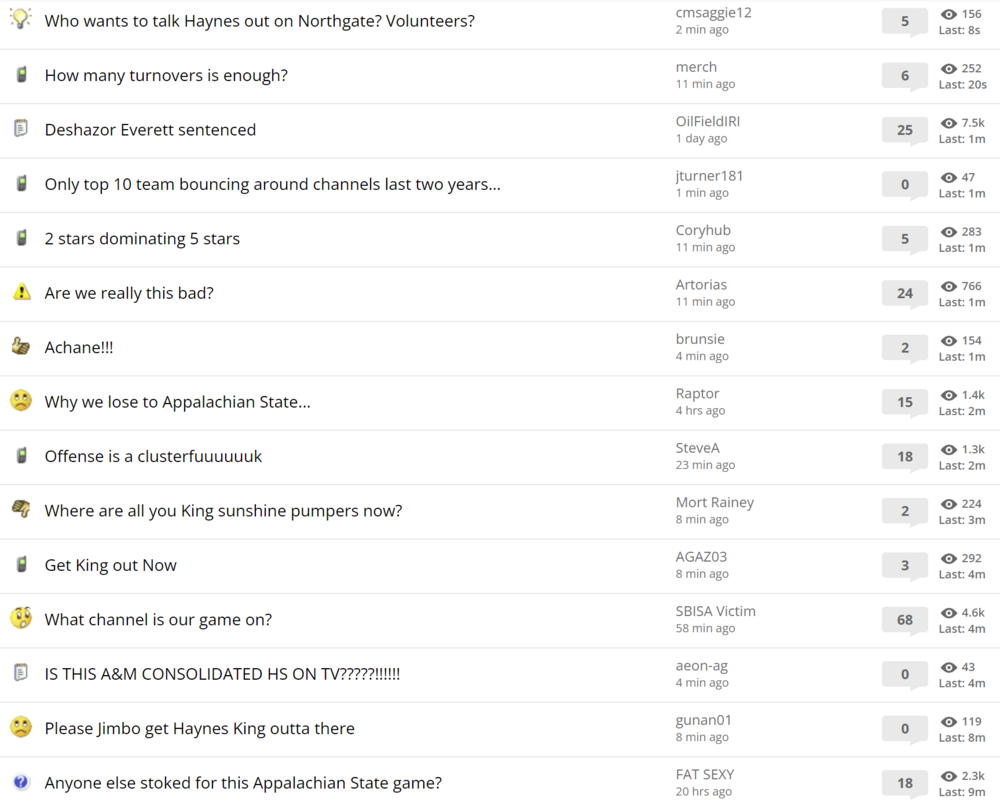Open Mort Rainey's user profile
The height and width of the screenshot is (810, 1000).
714,502
